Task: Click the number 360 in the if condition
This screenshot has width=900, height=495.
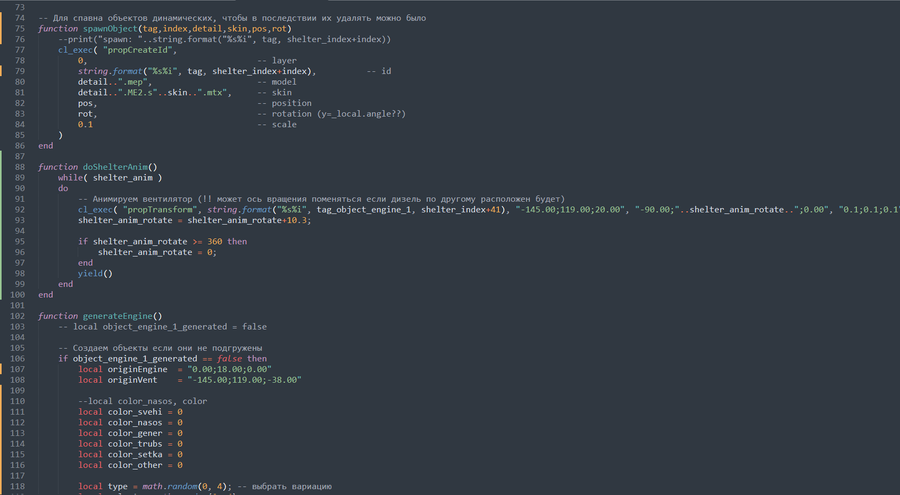Action: pos(215,242)
